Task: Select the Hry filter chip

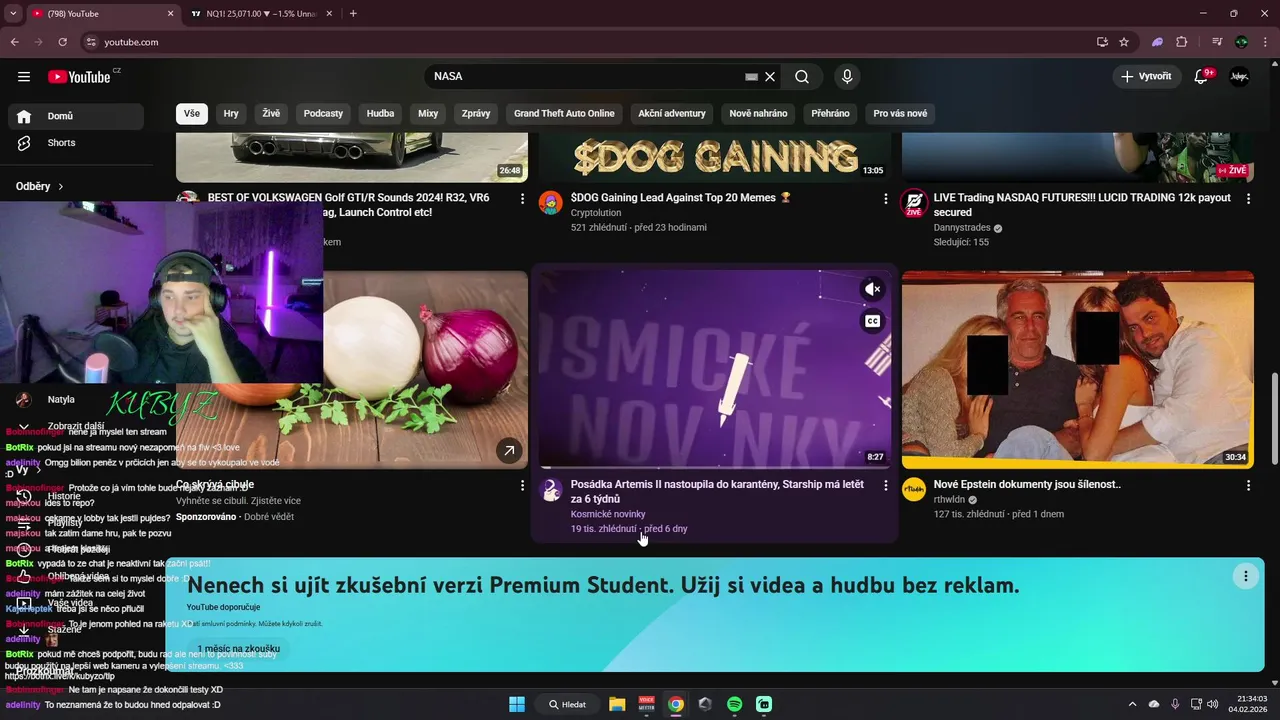Action: tap(231, 114)
